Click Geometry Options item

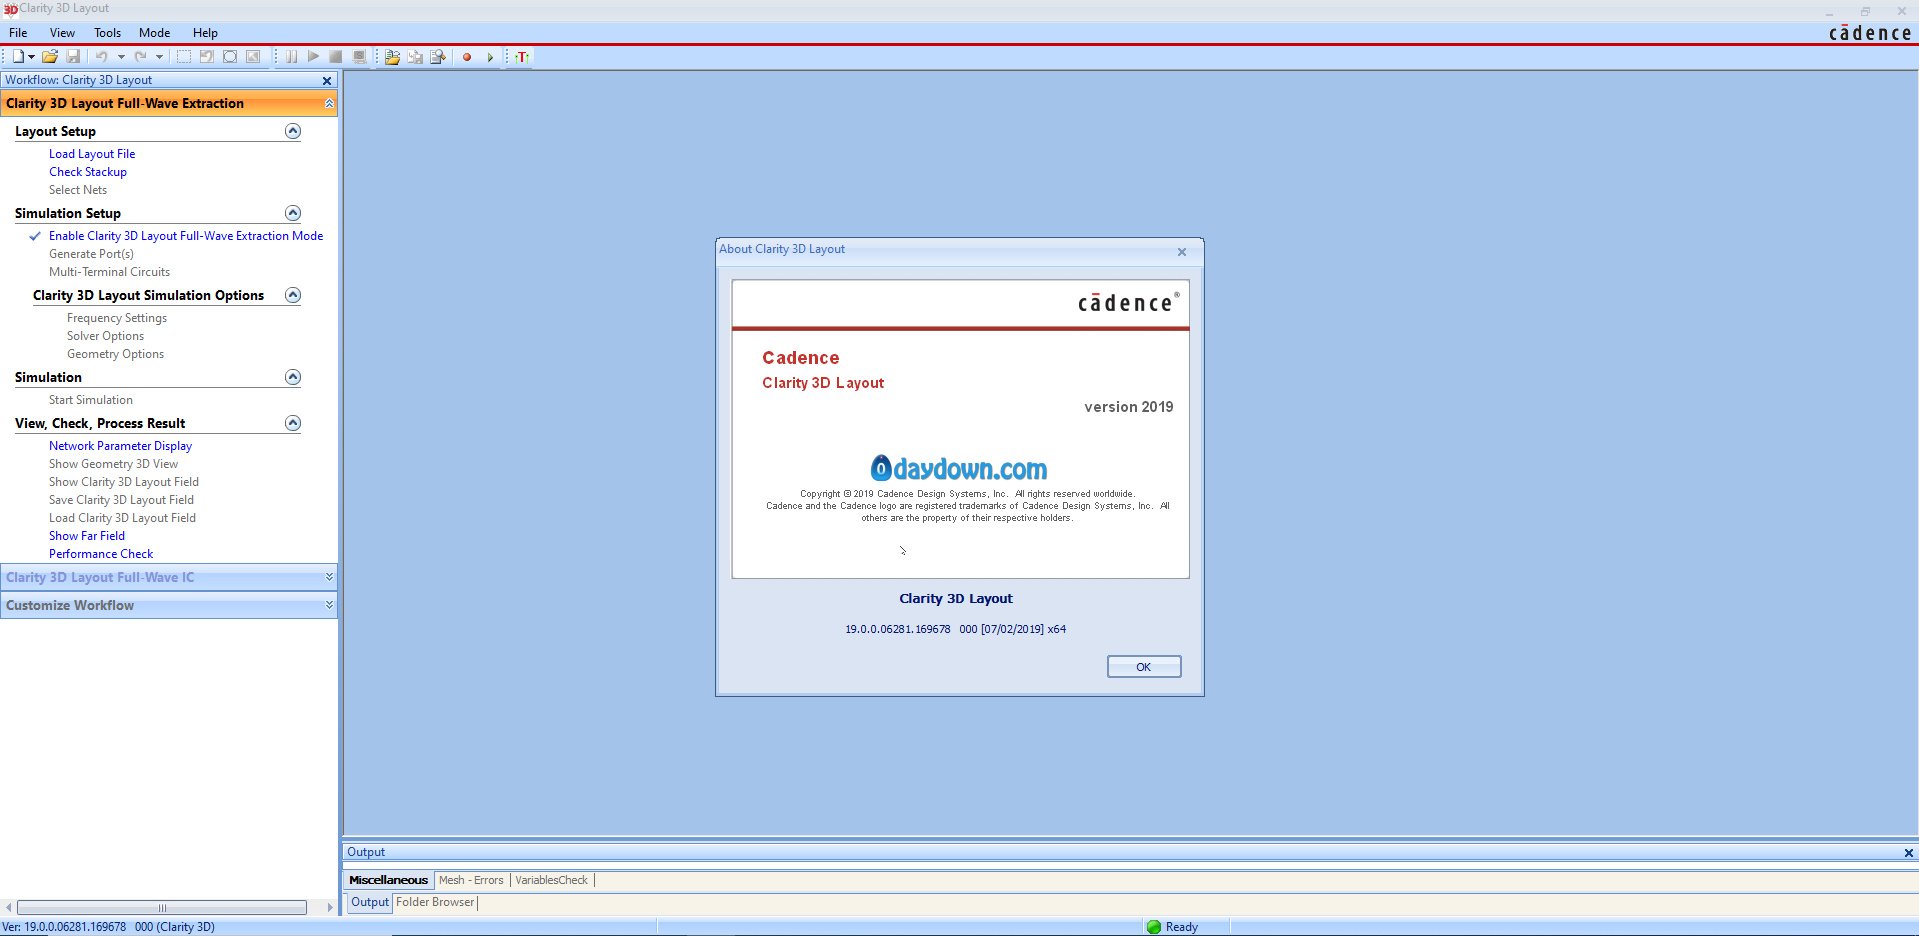point(115,354)
